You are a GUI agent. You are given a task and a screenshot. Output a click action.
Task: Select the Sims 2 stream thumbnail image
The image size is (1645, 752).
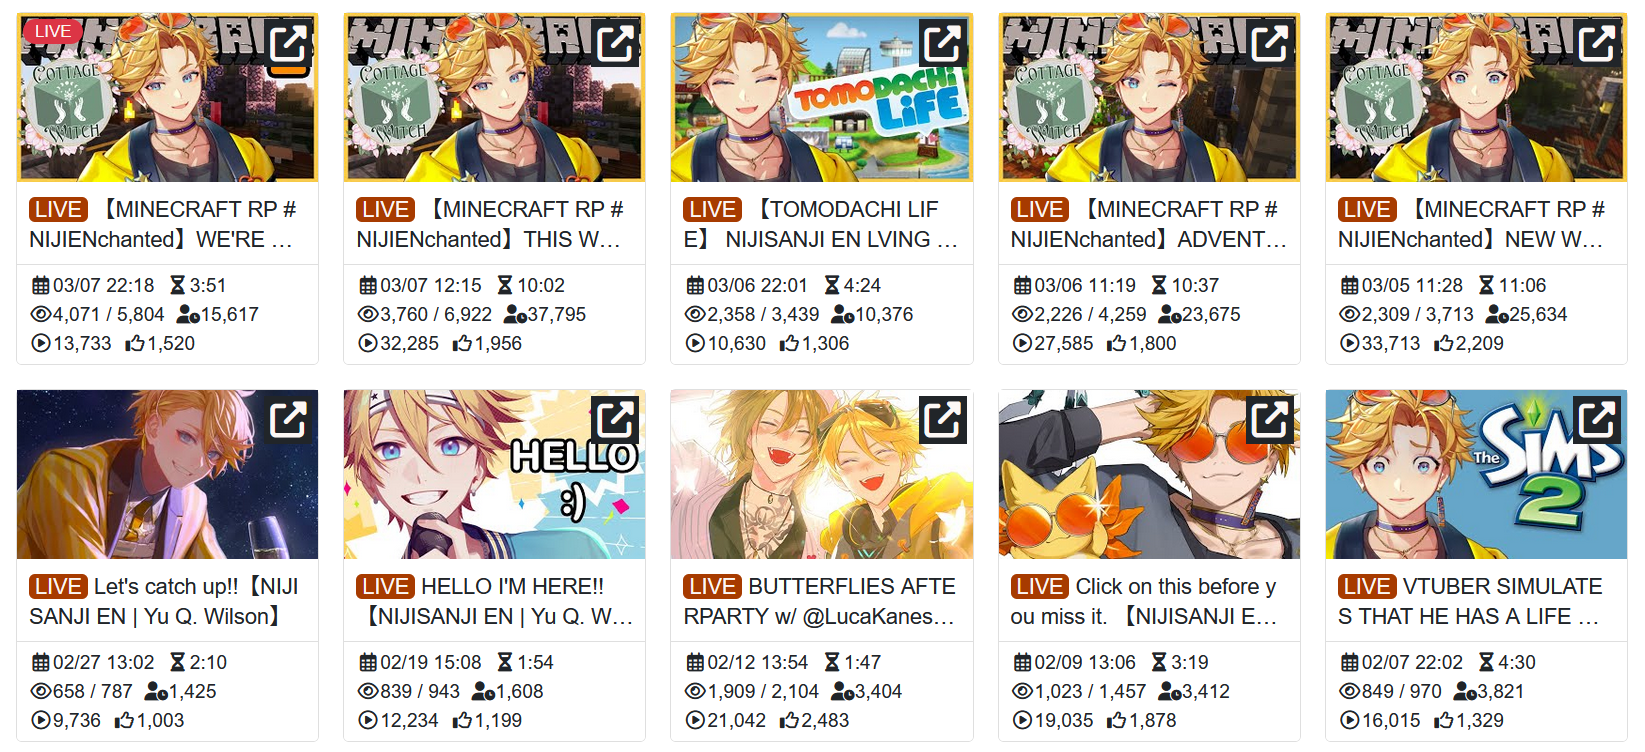(x=1476, y=474)
